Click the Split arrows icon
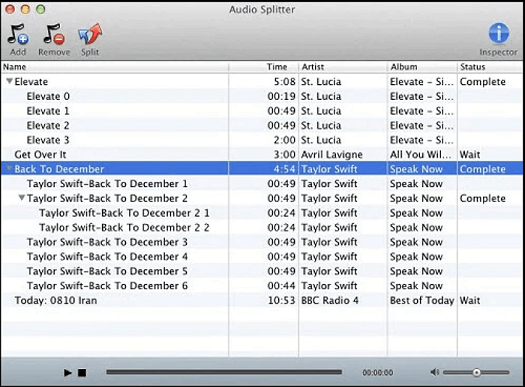This screenshot has width=525, height=387. [90, 34]
